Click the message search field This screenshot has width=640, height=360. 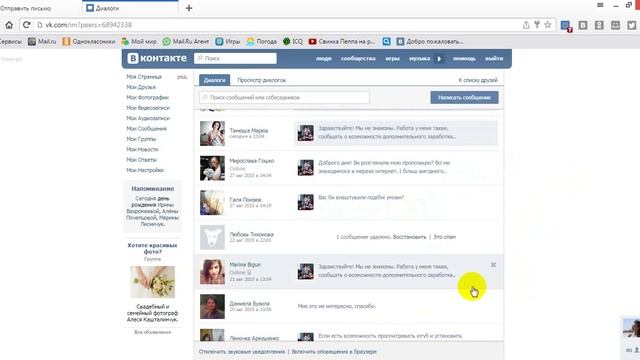point(284,98)
